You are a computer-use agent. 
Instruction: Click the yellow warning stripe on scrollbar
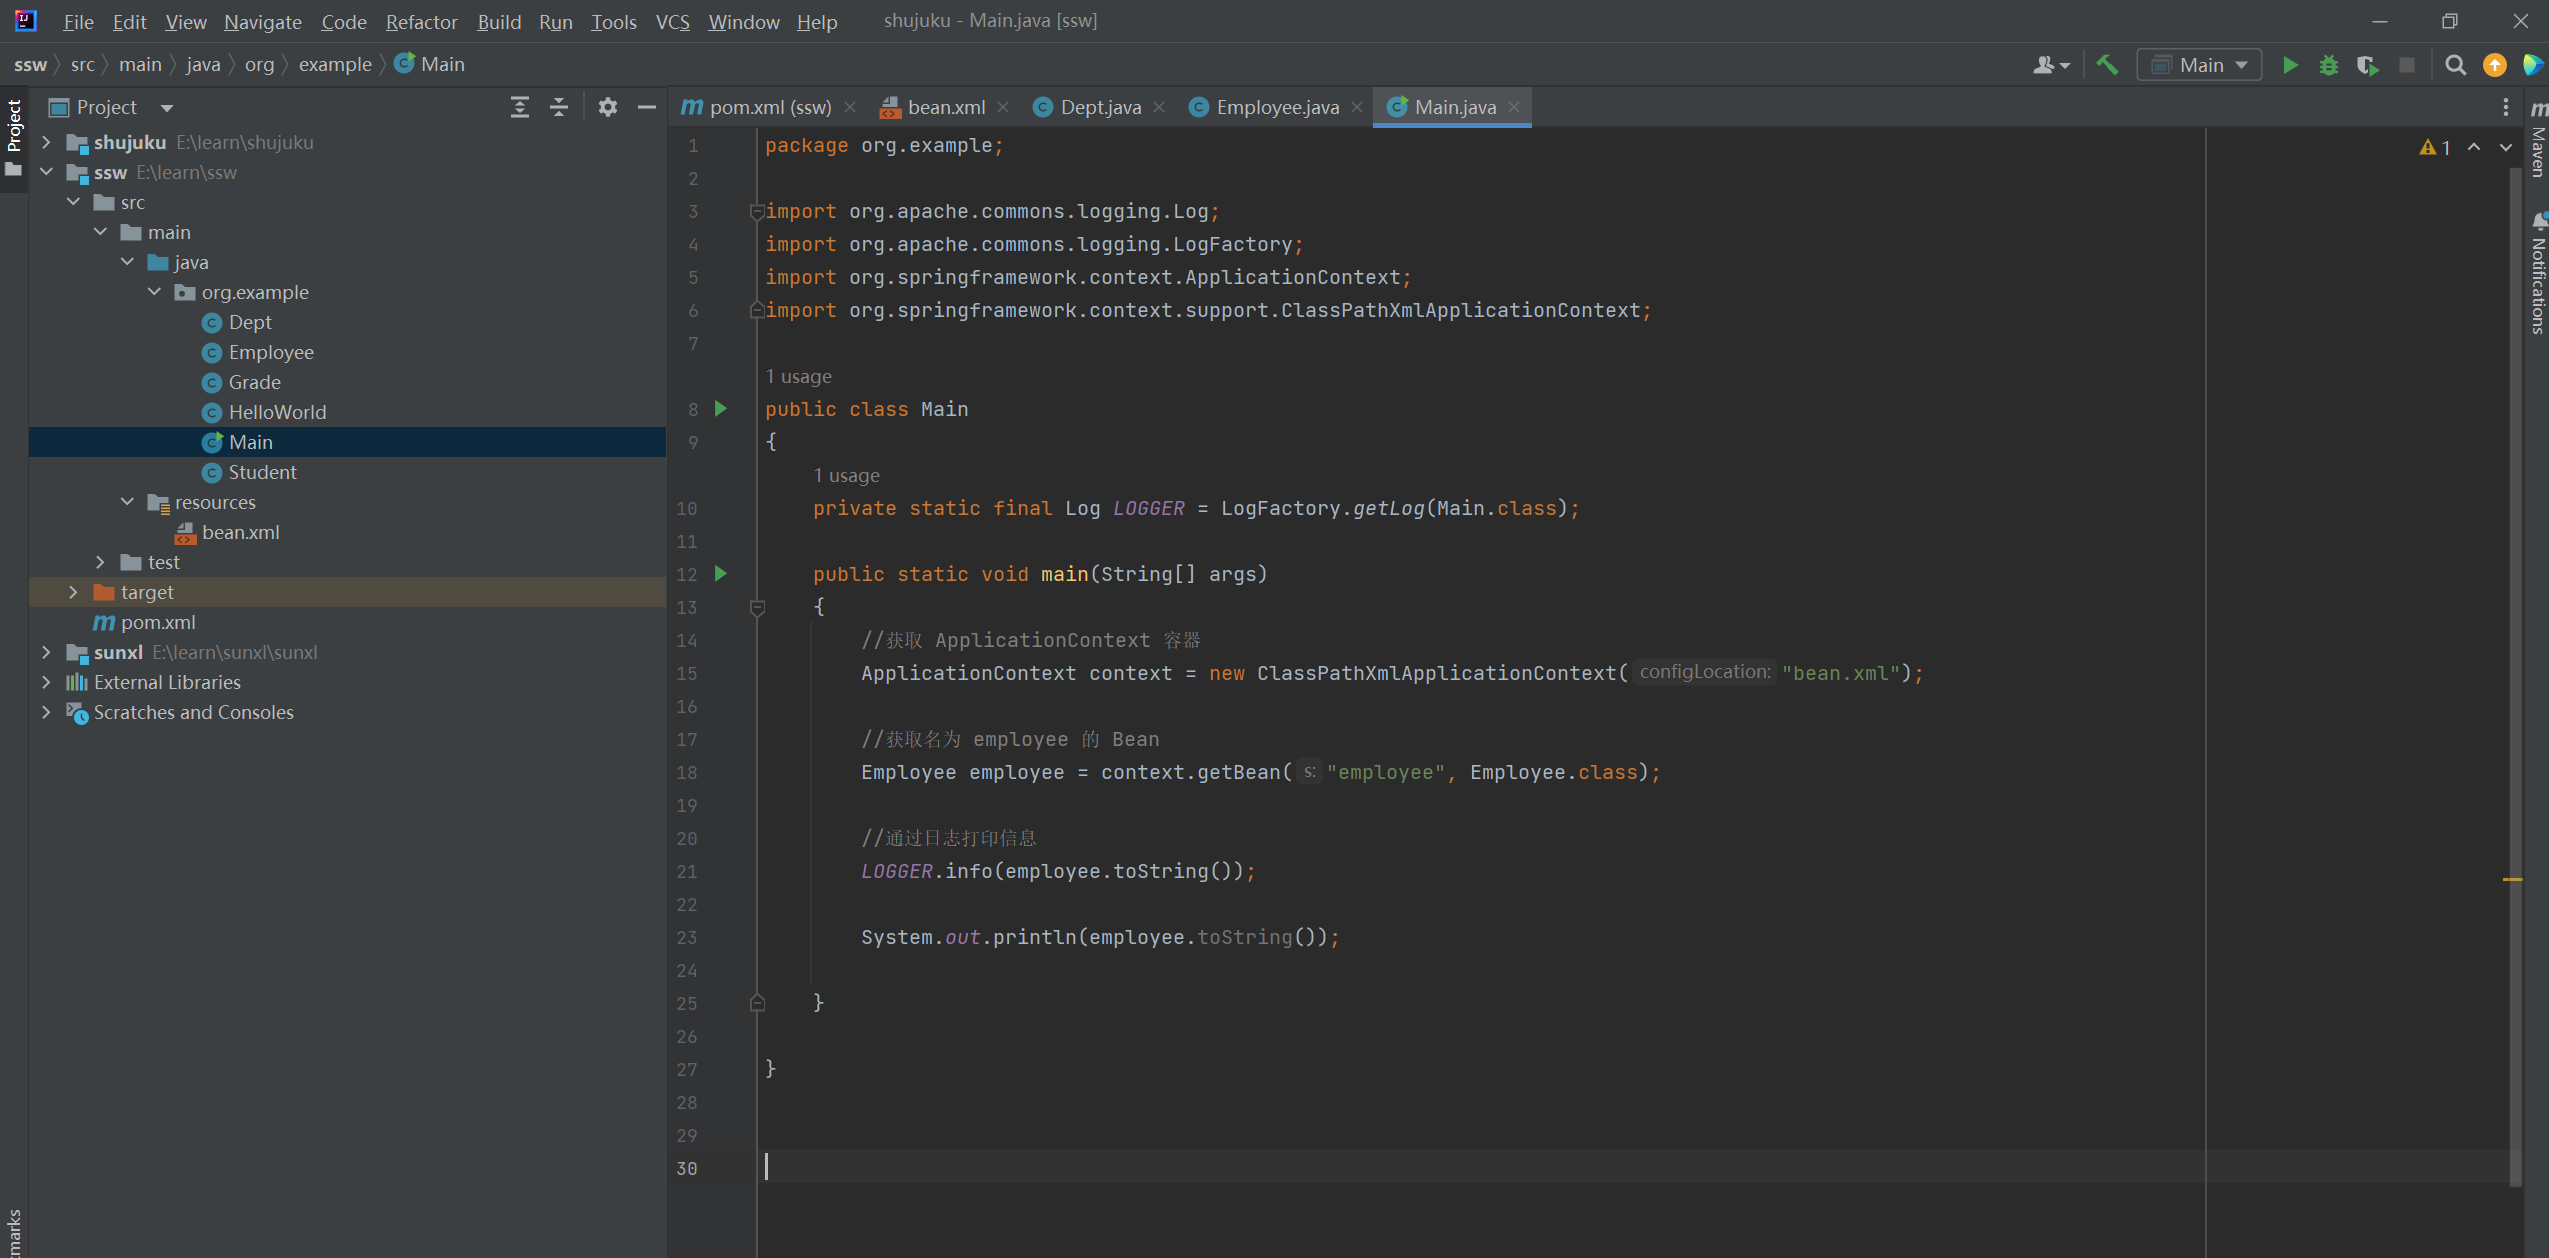[2512, 879]
